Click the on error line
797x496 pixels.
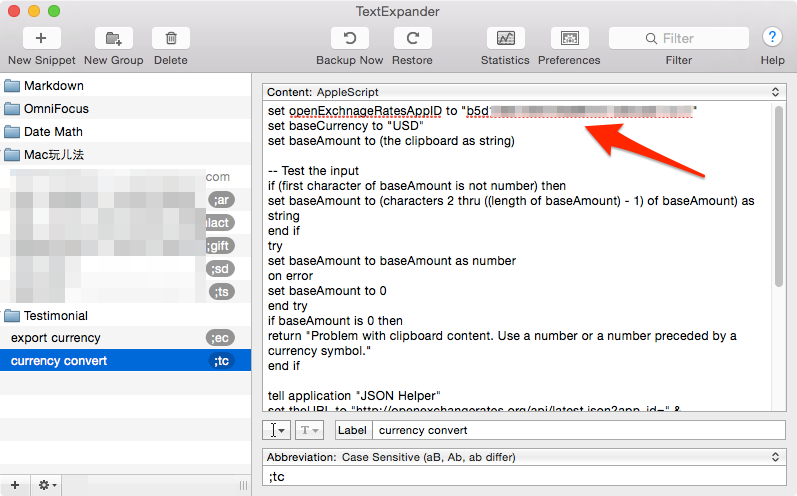point(290,276)
